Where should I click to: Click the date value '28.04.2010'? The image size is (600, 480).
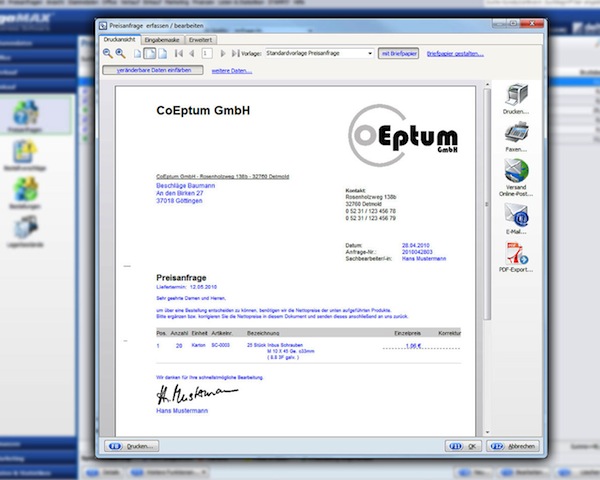point(416,245)
